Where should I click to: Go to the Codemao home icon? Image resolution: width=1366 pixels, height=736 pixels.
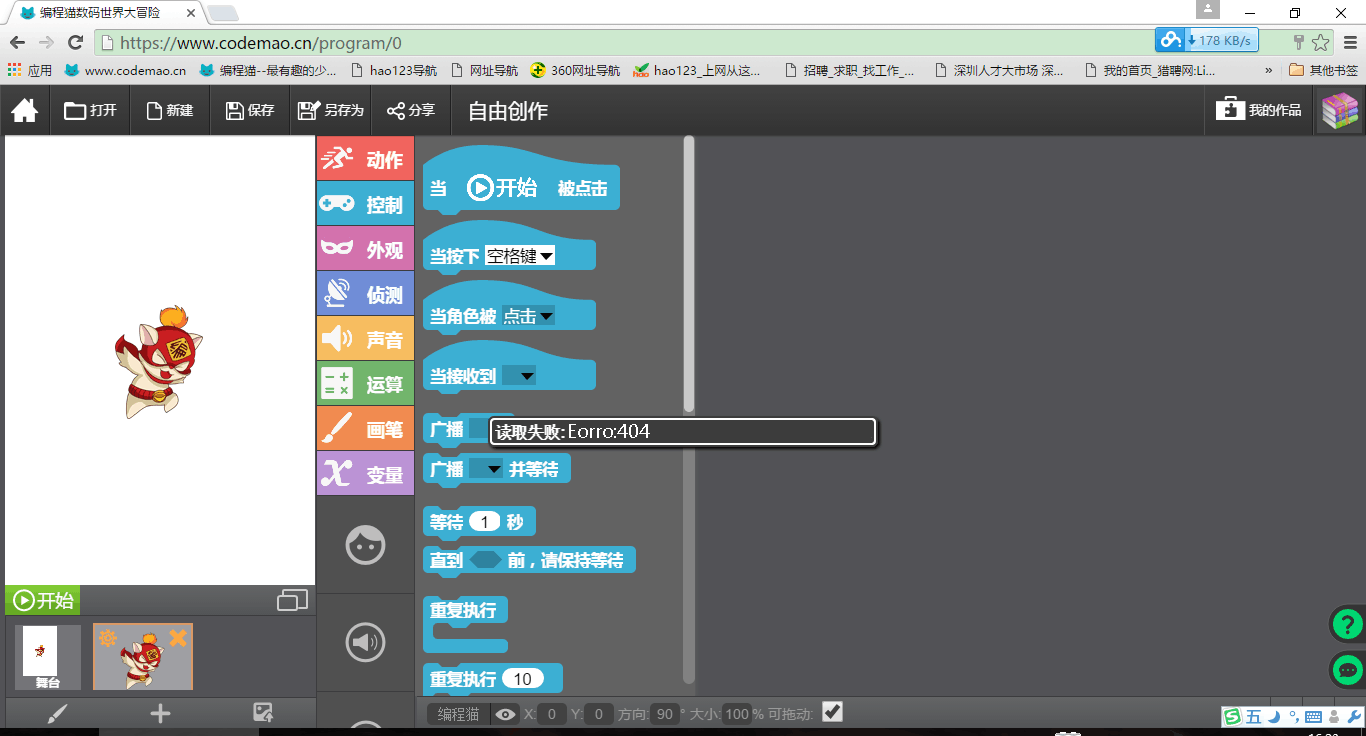point(25,110)
